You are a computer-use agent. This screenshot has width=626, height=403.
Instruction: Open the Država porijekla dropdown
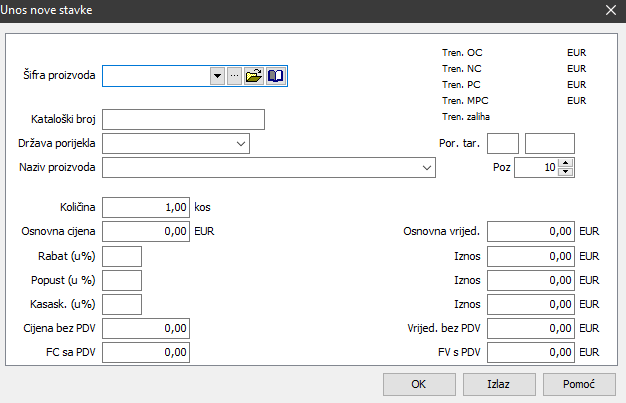point(241,144)
